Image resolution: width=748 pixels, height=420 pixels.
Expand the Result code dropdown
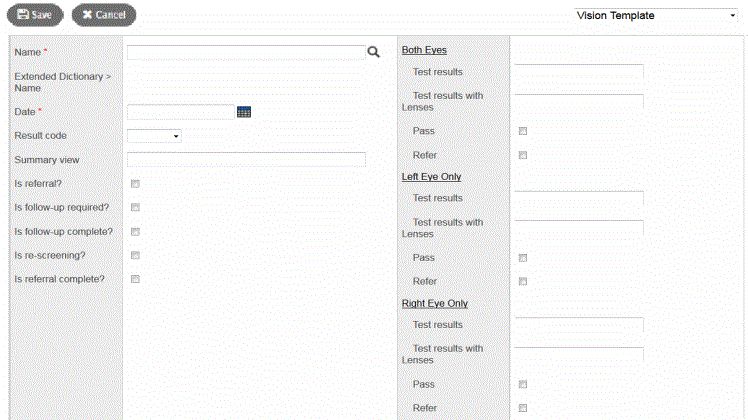[155, 135]
